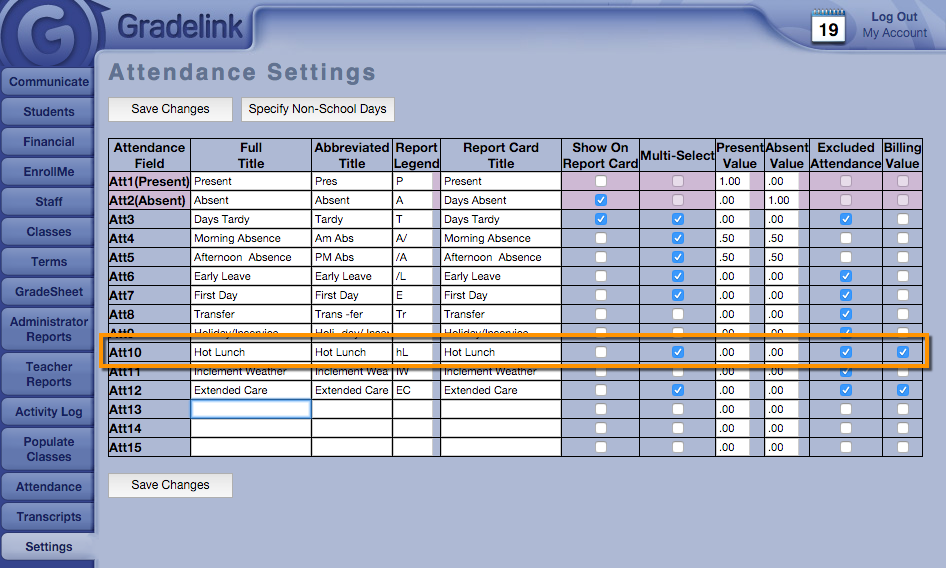Click the Log Out link

(x=894, y=17)
